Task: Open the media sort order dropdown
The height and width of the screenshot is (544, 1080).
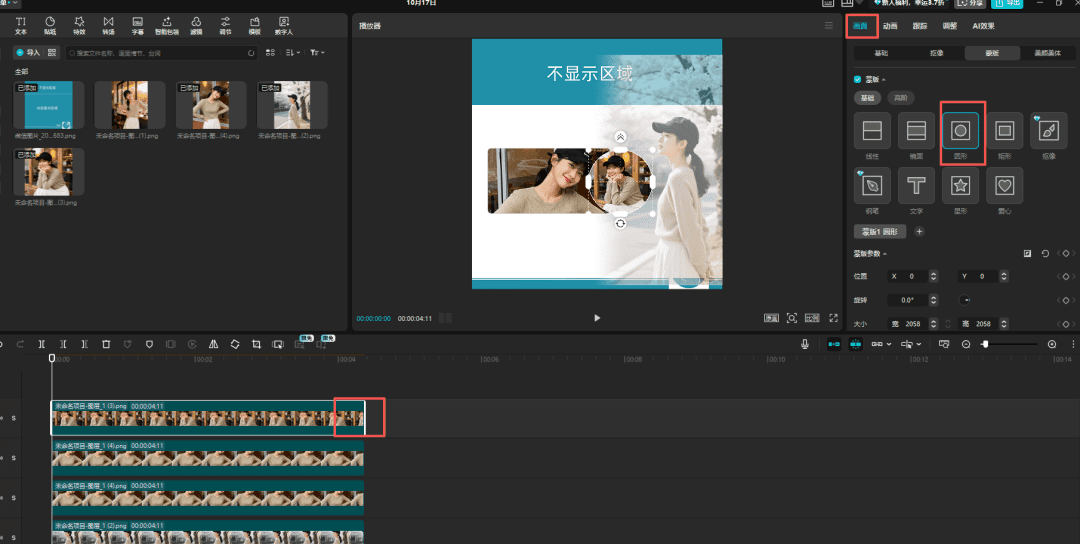Action: 292,52
